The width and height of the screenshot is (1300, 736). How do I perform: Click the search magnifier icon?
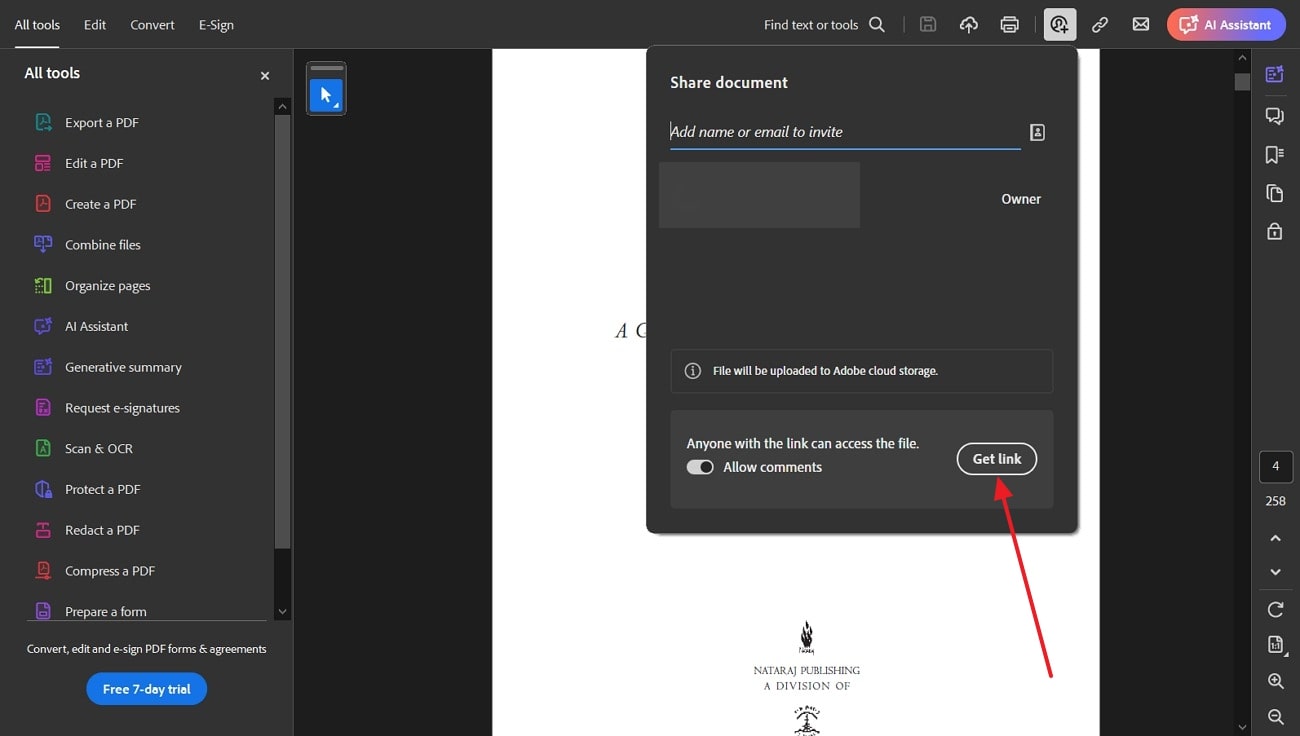point(877,25)
